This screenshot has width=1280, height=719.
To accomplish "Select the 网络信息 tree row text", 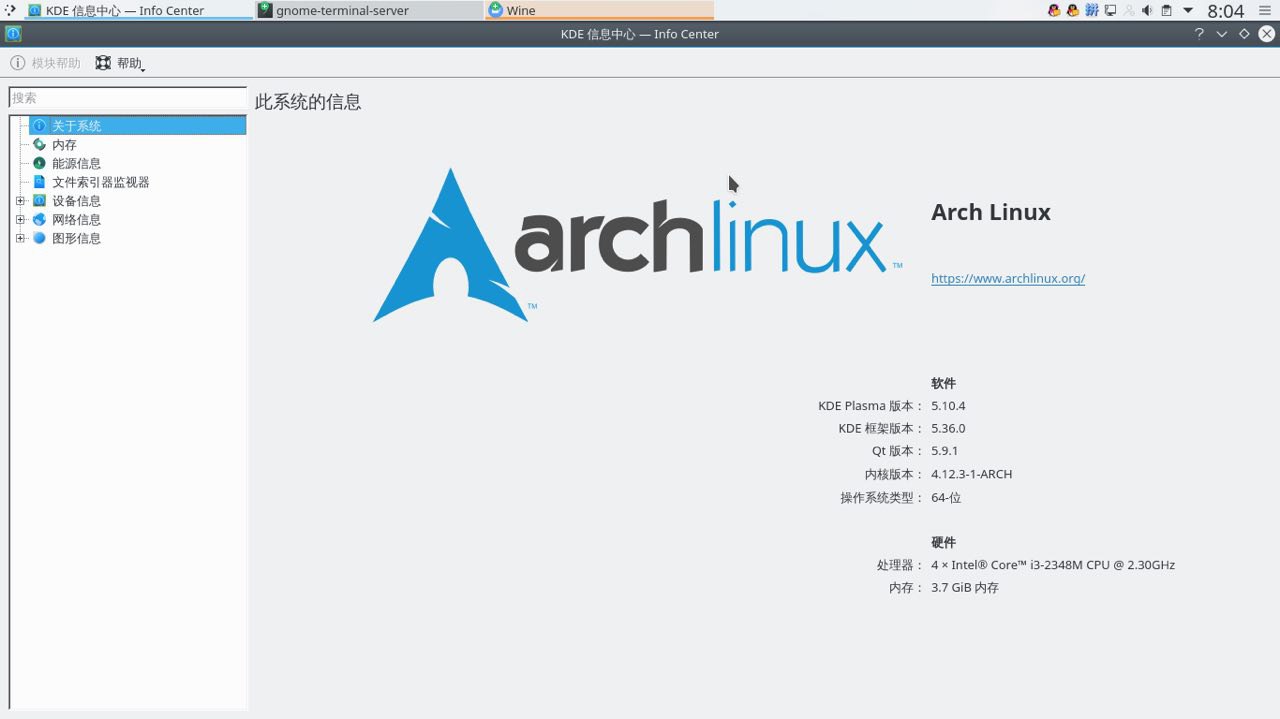I will 77,219.
